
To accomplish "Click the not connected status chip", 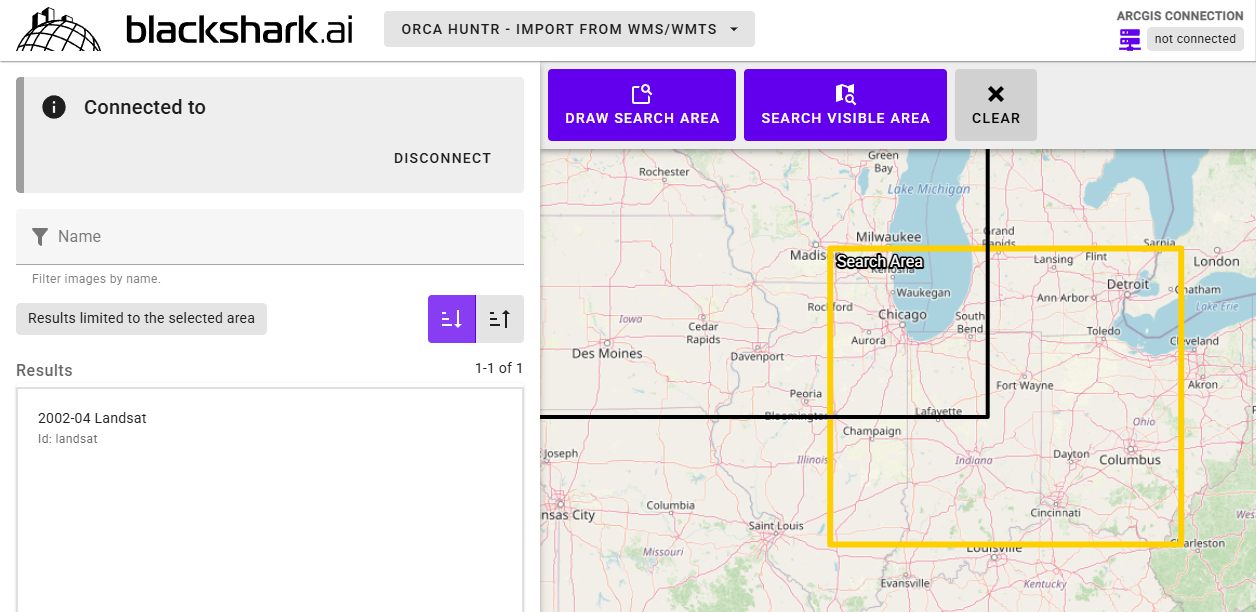I will point(1195,39).
